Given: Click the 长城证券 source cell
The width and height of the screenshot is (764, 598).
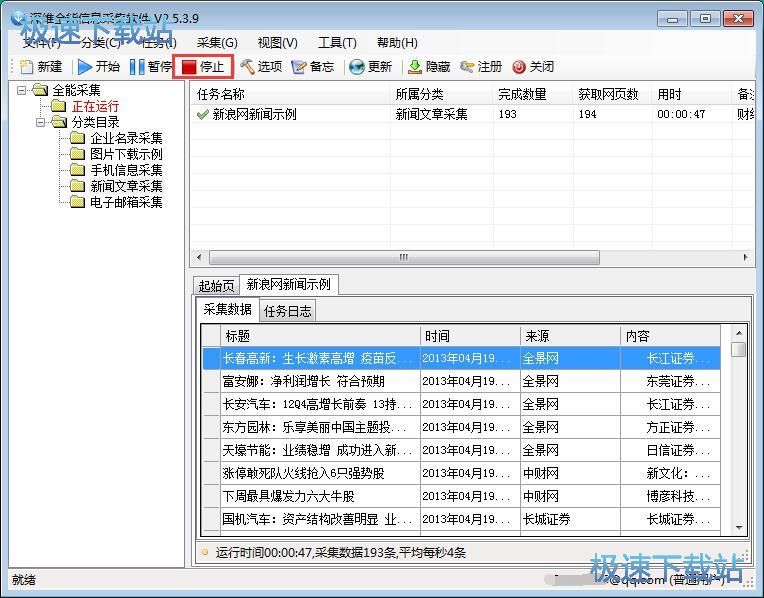Looking at the screenshot, I should point(571,519).
